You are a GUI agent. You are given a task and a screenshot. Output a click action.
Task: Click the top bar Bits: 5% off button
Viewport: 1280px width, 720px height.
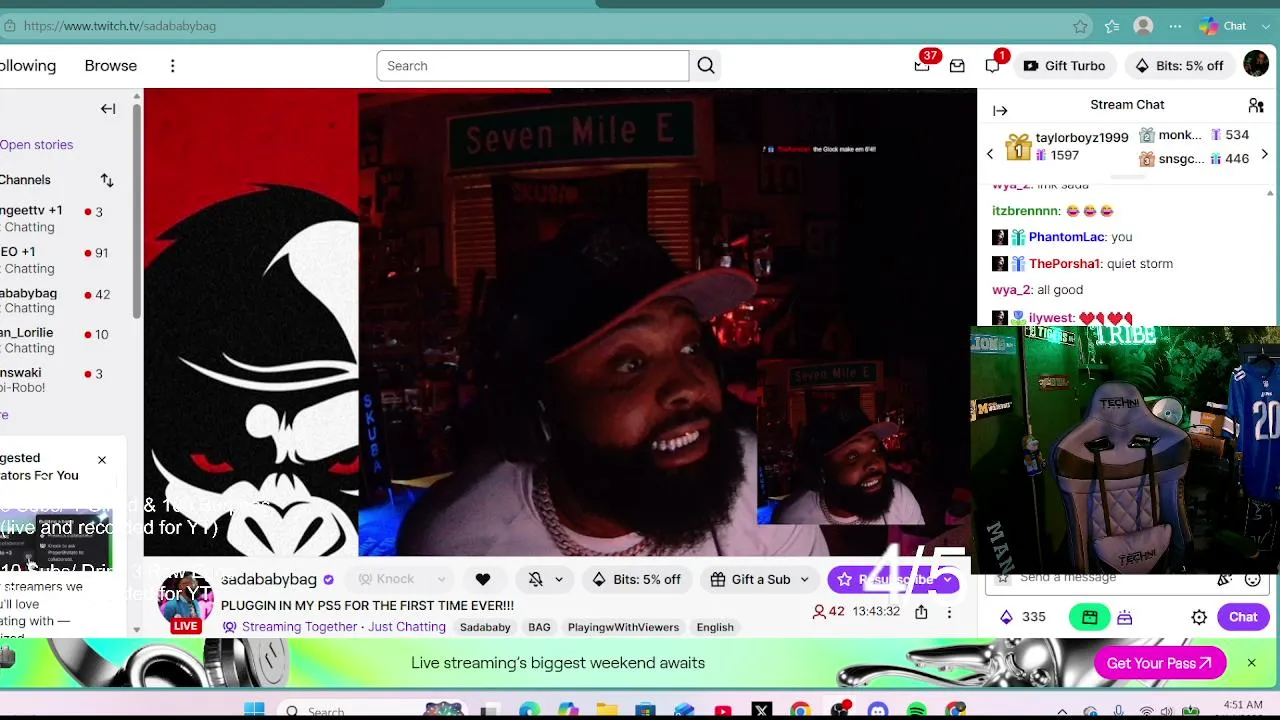point(1180,66)
